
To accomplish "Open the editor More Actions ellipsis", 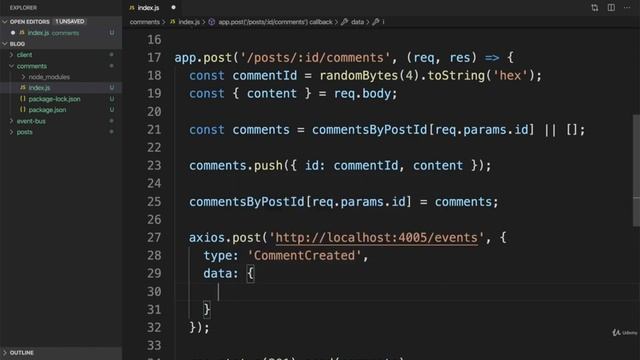I will click(x=627, y=7).
